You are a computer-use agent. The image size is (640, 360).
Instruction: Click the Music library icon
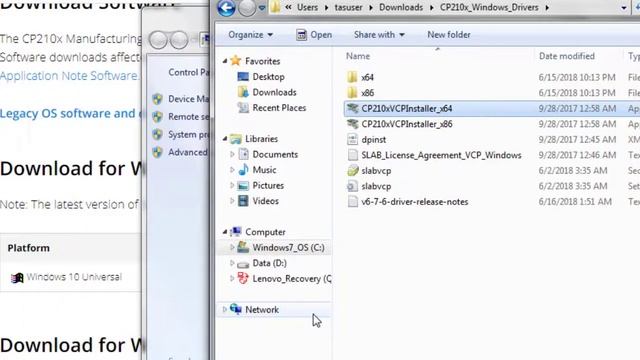coord(243,170)
